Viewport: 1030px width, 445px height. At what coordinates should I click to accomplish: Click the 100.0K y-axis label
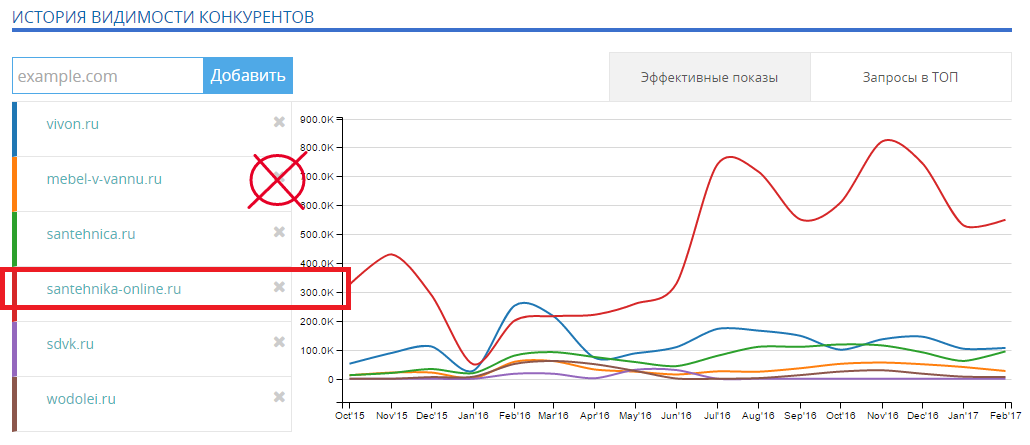coord(317,350)
